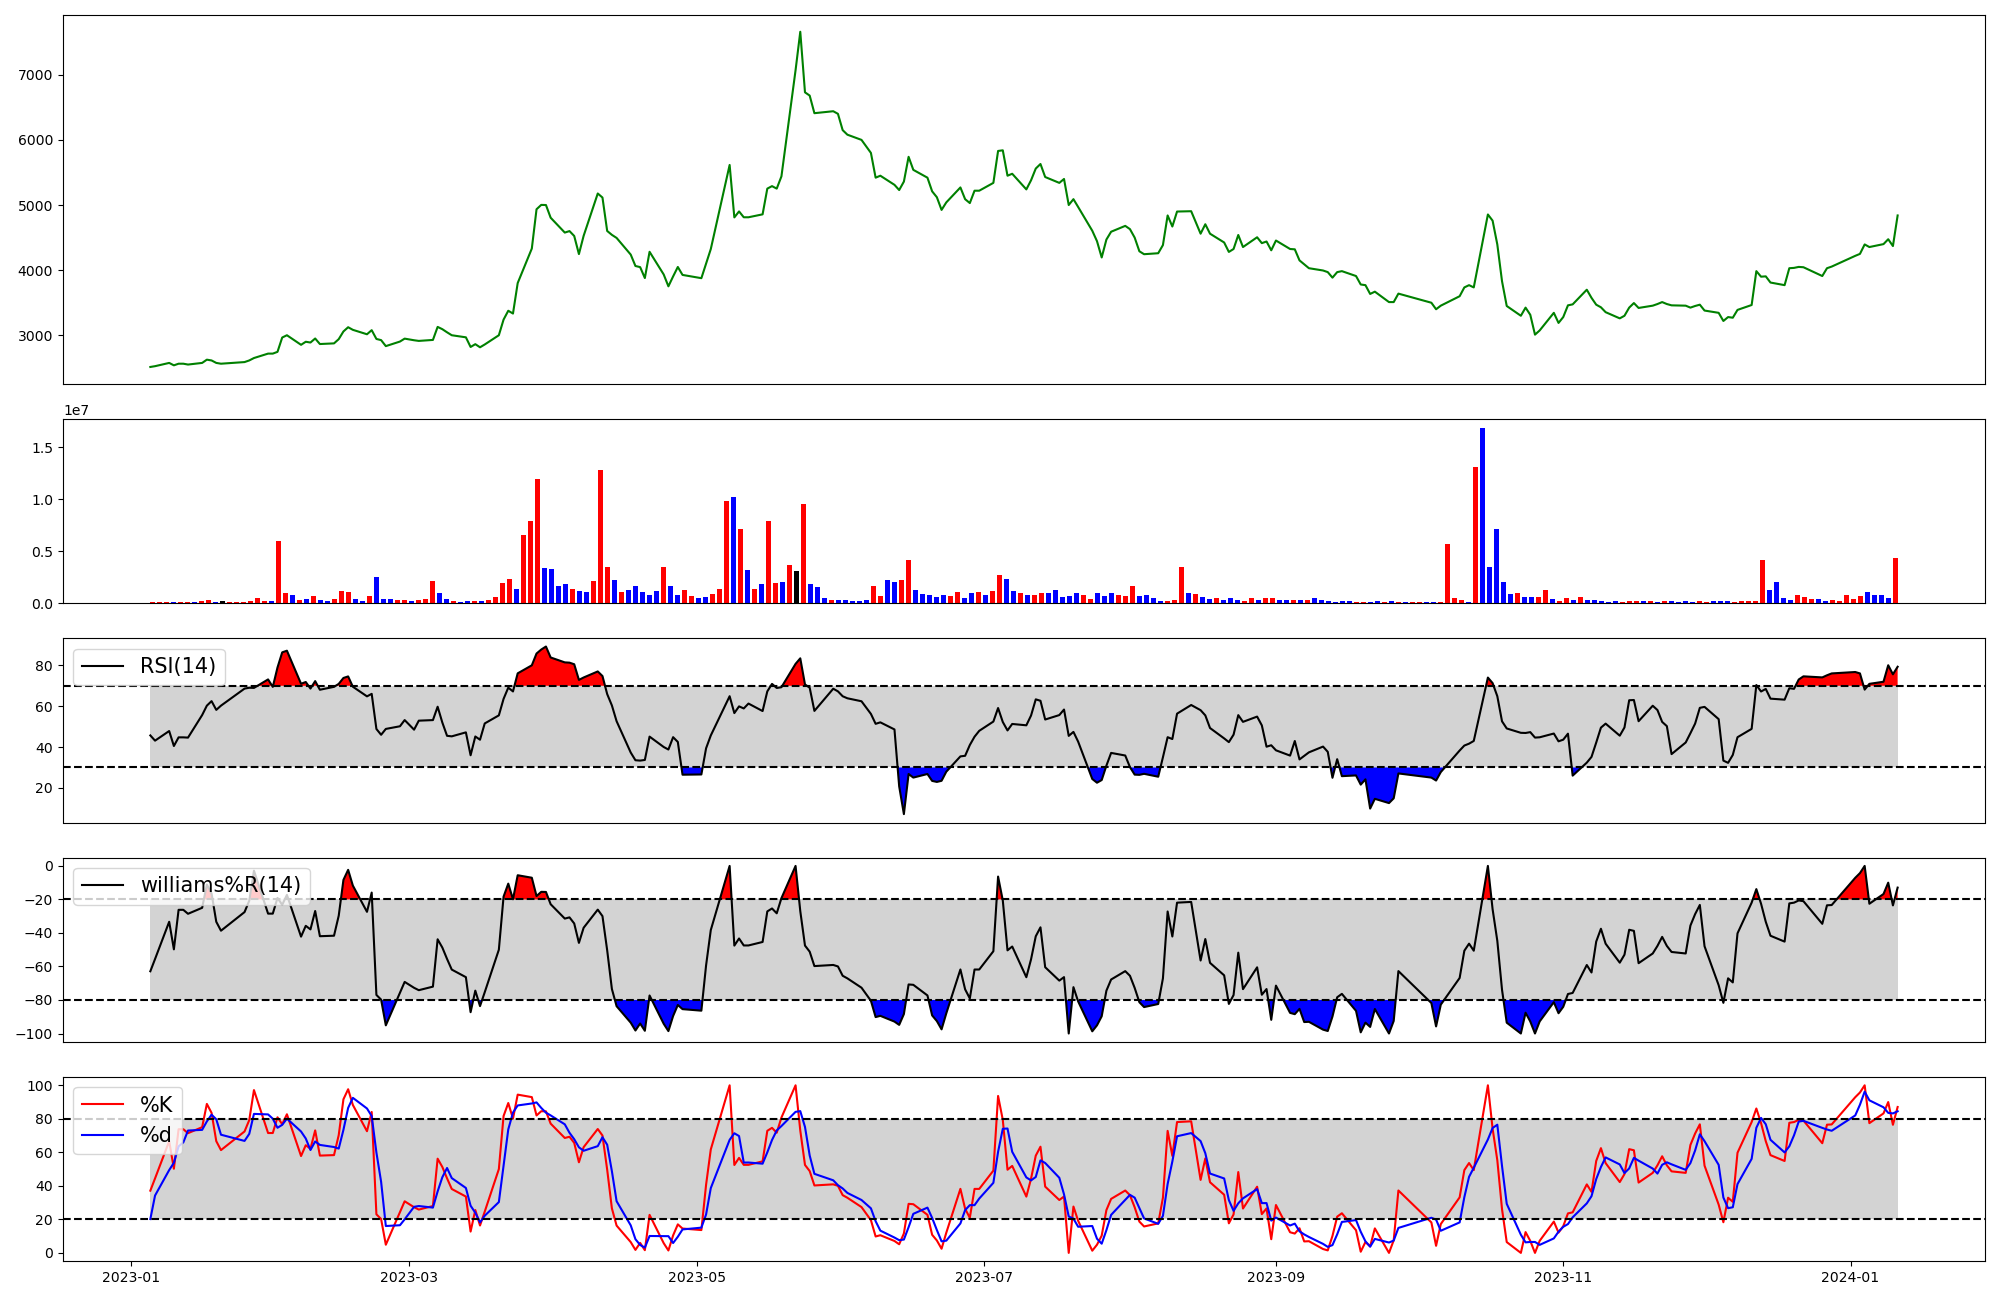This screenshot has height=1300, width=2000.
Task: Click the 5000 price axis label
Action: coord(35,206)
